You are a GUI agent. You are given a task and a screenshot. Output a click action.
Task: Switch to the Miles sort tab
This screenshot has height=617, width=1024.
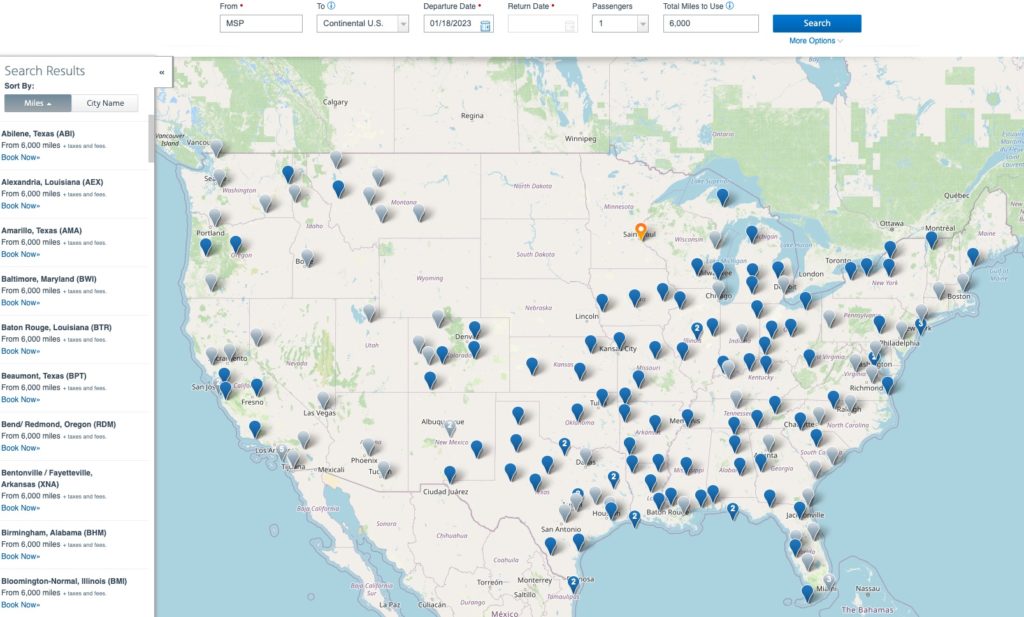click(37, 102)
